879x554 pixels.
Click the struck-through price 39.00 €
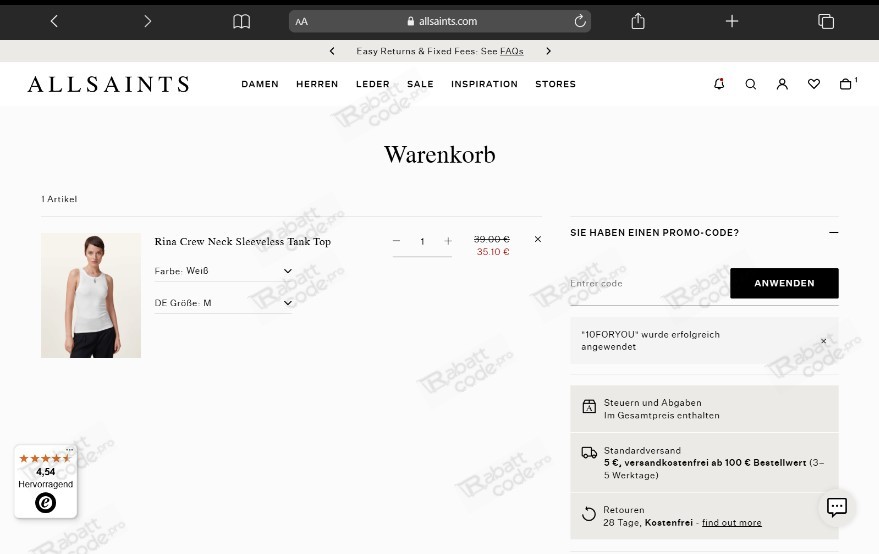(x=492, y=239)
